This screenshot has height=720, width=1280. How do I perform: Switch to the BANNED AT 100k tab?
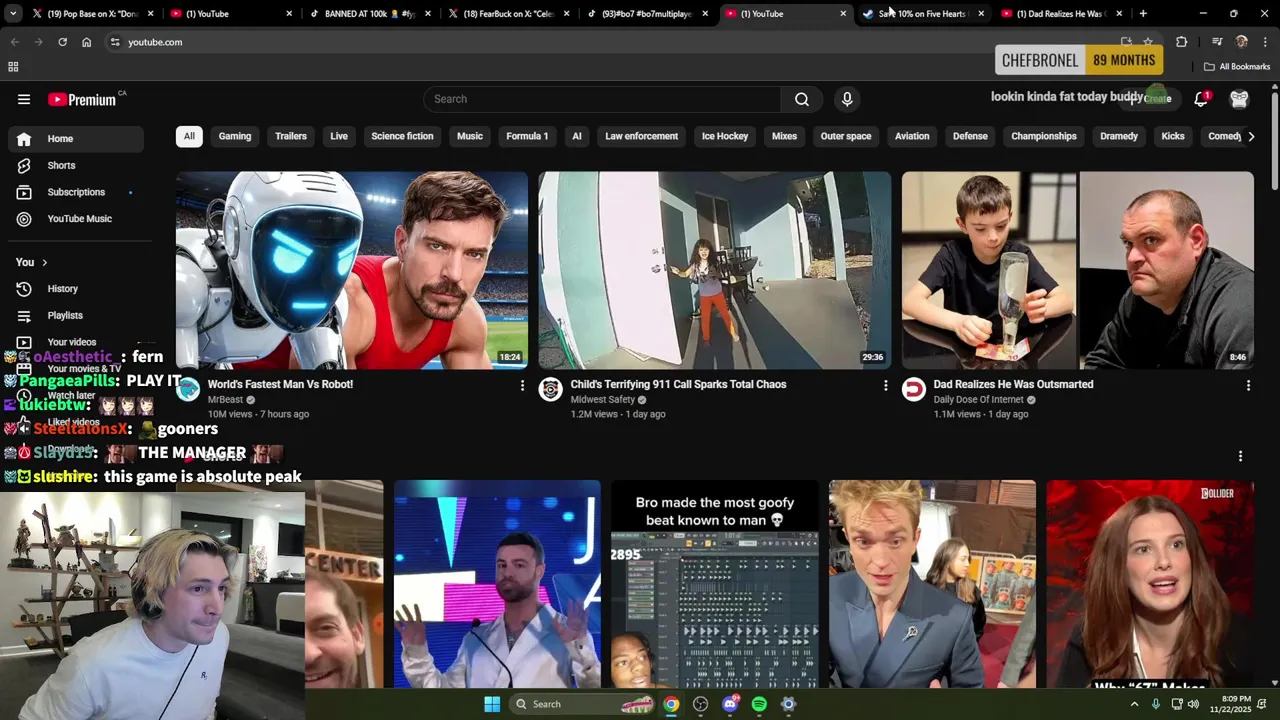click(x=368, y=14)
